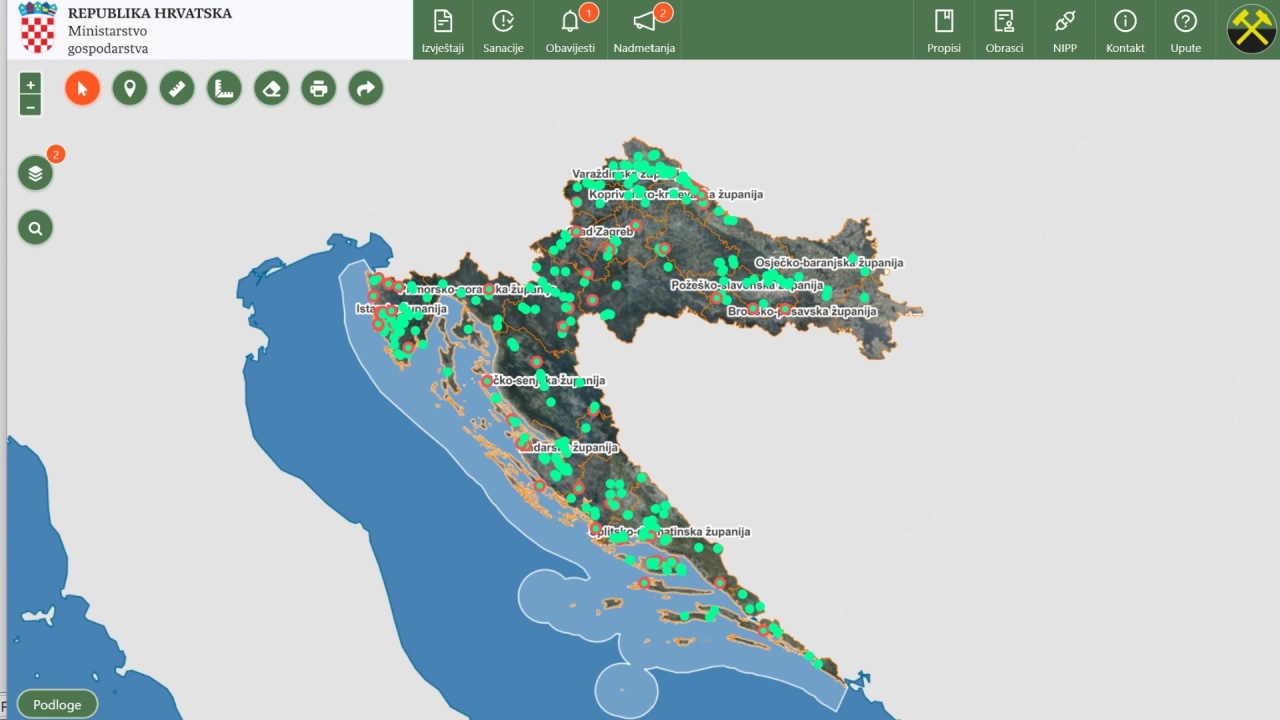Open the Sanacije section

click(503, 30)
